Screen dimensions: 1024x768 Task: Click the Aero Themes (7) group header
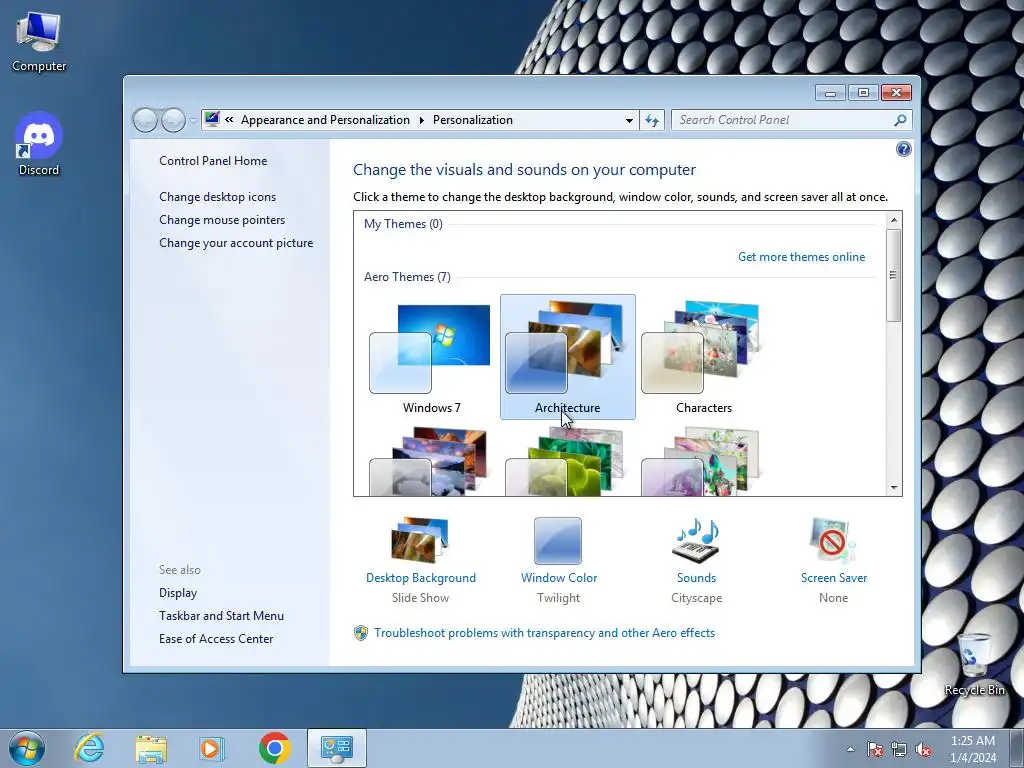(407, 277)
